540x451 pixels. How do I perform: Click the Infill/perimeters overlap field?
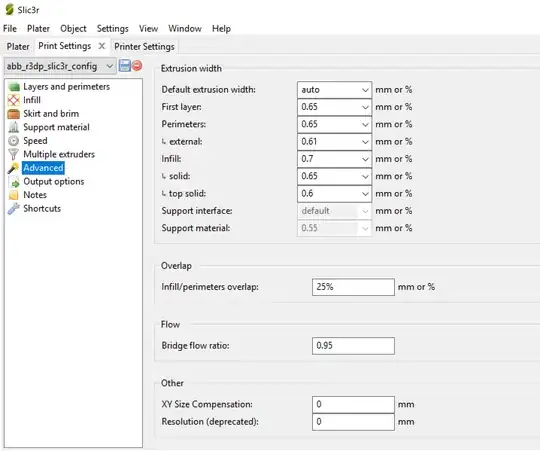[x=353, y=287]
